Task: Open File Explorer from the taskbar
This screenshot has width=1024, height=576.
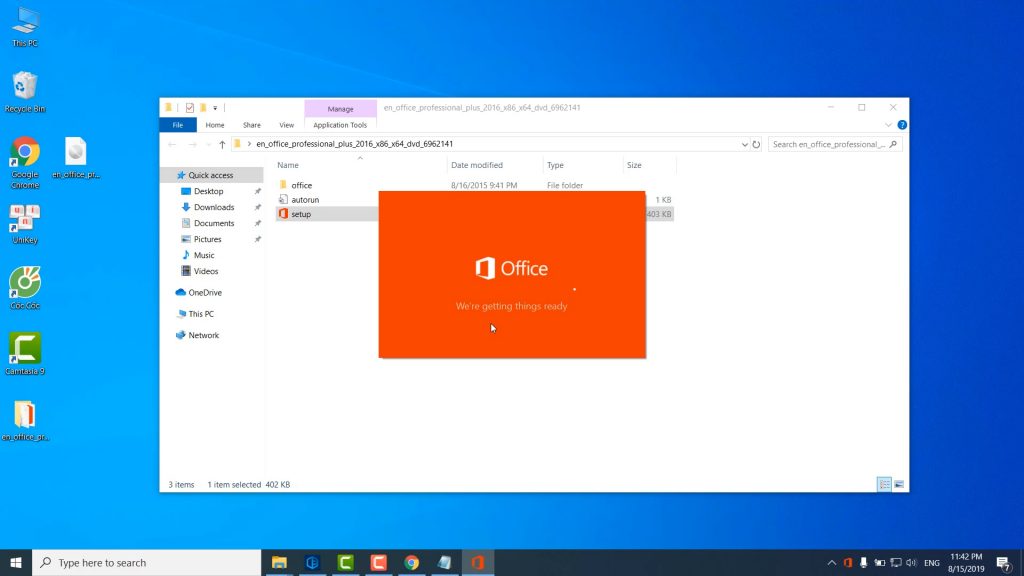Action: coord(280,562)
